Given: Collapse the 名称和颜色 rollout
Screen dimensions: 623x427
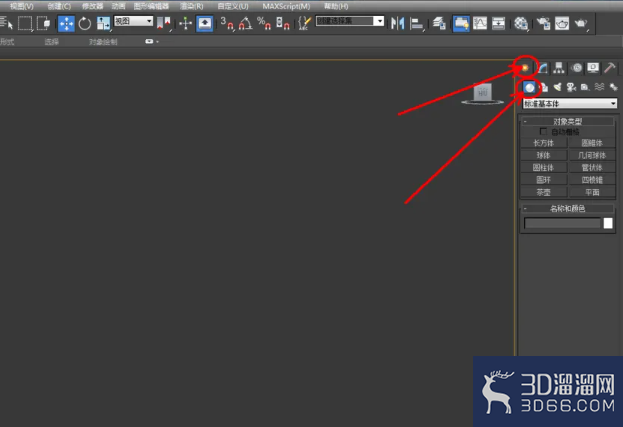Looking at the screenshot, I should click(567, 209).
